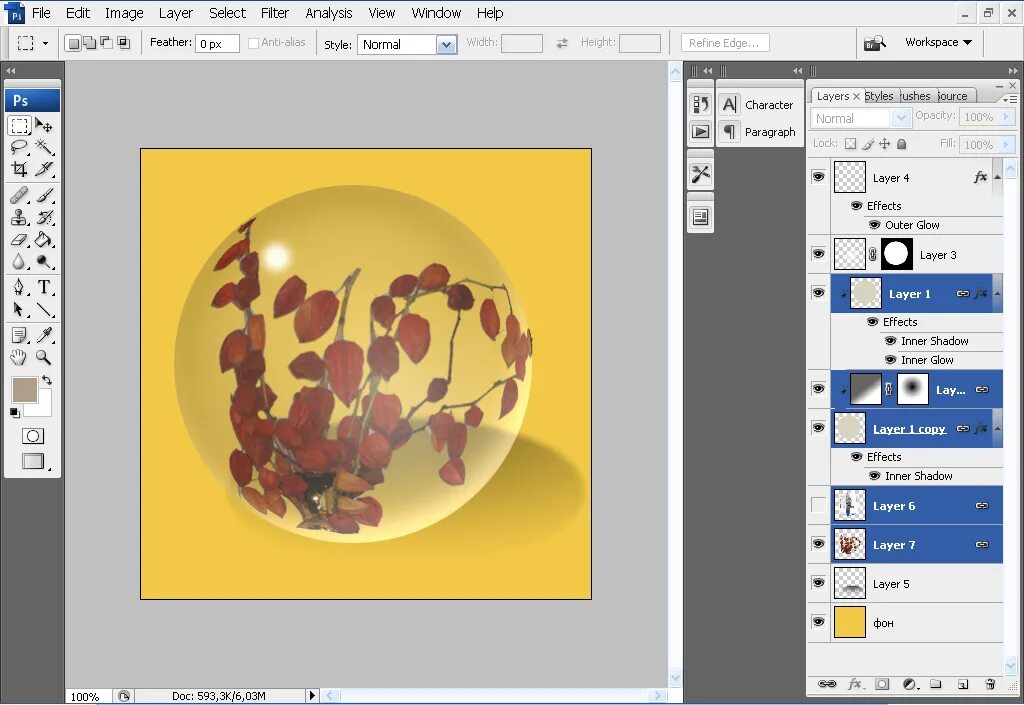Hide Layer 3 visibility eye
Viewport: 1024px width, 705px height.
click(818, 254)
